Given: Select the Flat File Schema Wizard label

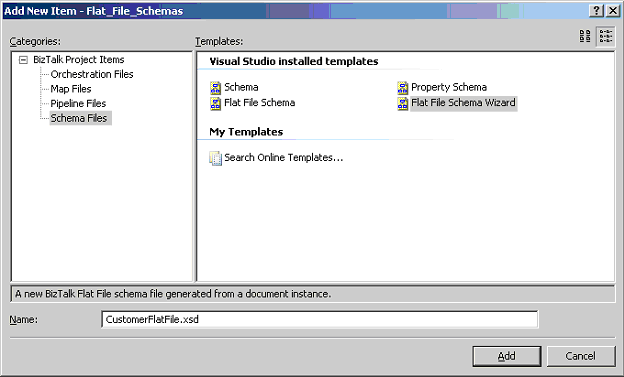Looking at the screenshot, I should pyautogui.click(x=463, y=103).
